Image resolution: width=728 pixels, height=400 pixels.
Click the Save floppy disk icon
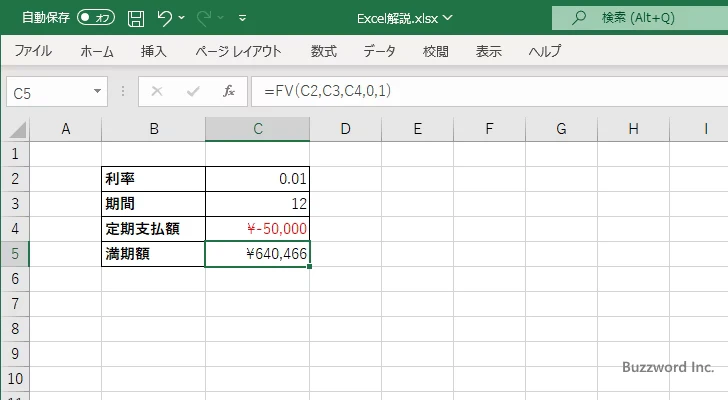click(x=136, y=18)
